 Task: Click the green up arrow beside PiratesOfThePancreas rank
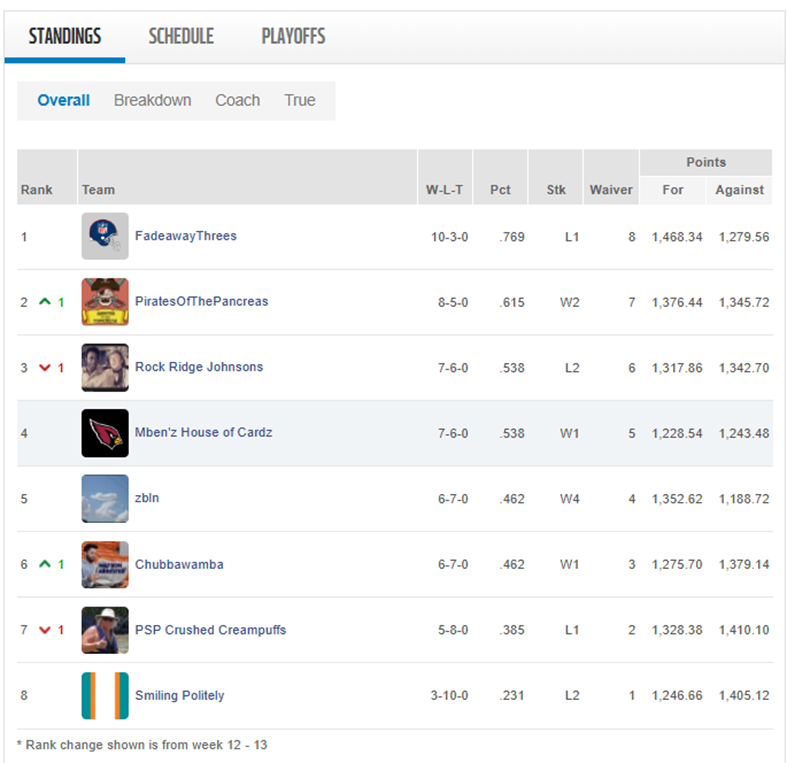click(x=45, y=302)
